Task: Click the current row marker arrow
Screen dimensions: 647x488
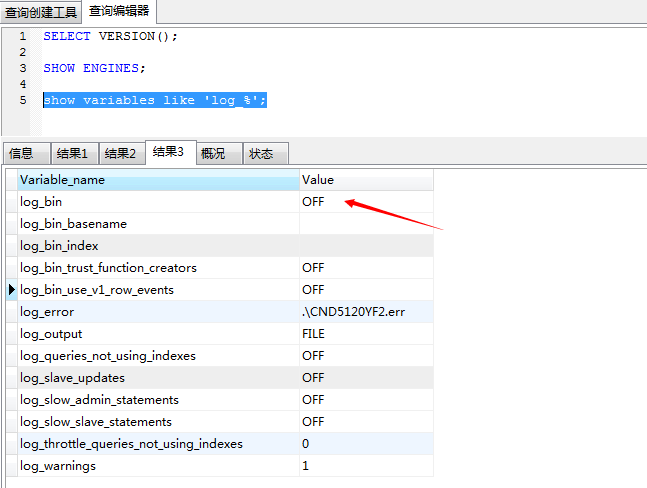Action: (x=12, y=290)
